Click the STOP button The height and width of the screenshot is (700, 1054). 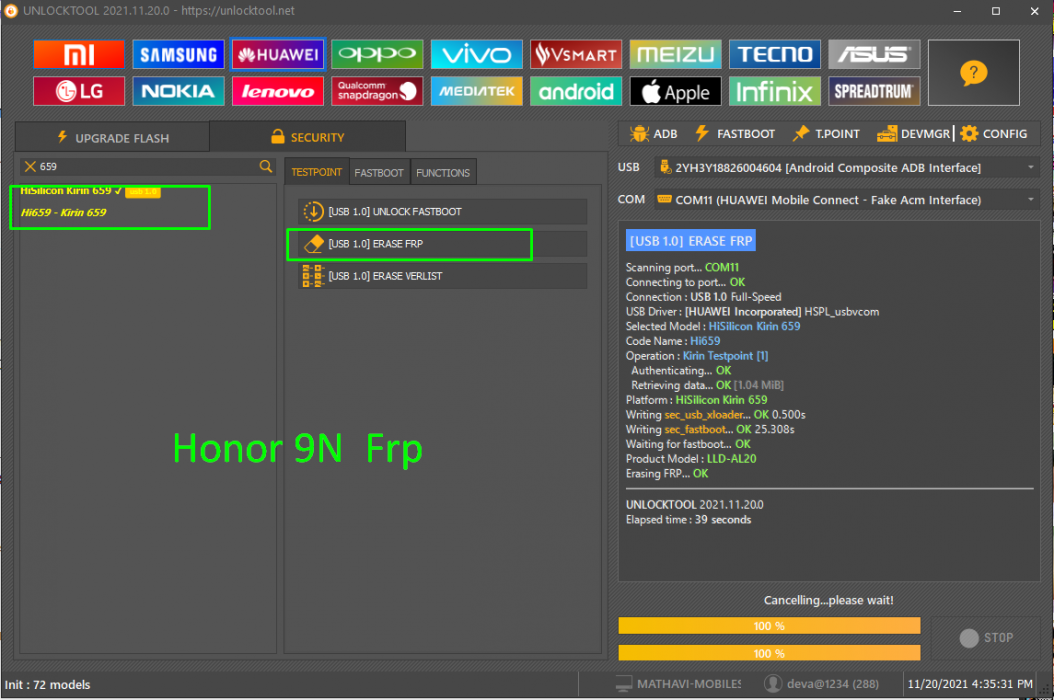click(x=986, y=637)
